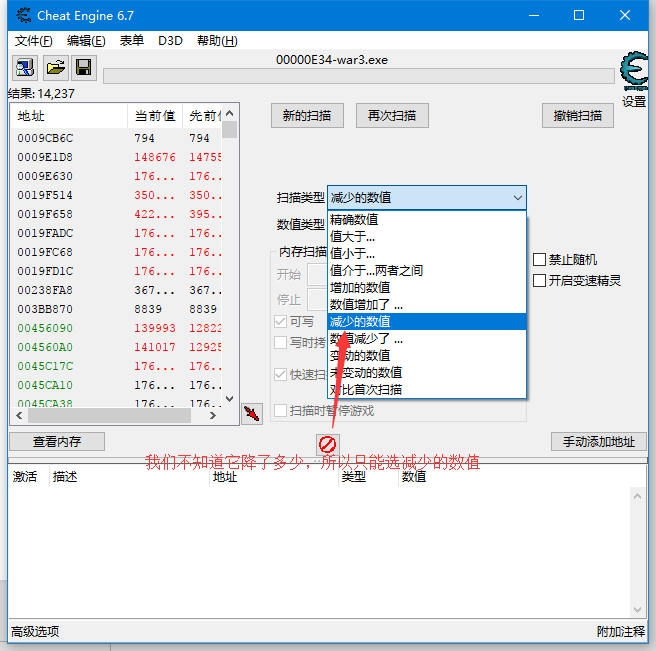Click the results list vertical scrollbar thumb
The width and height of the screenshot is (656, 651).
click(x=229, y=129)
